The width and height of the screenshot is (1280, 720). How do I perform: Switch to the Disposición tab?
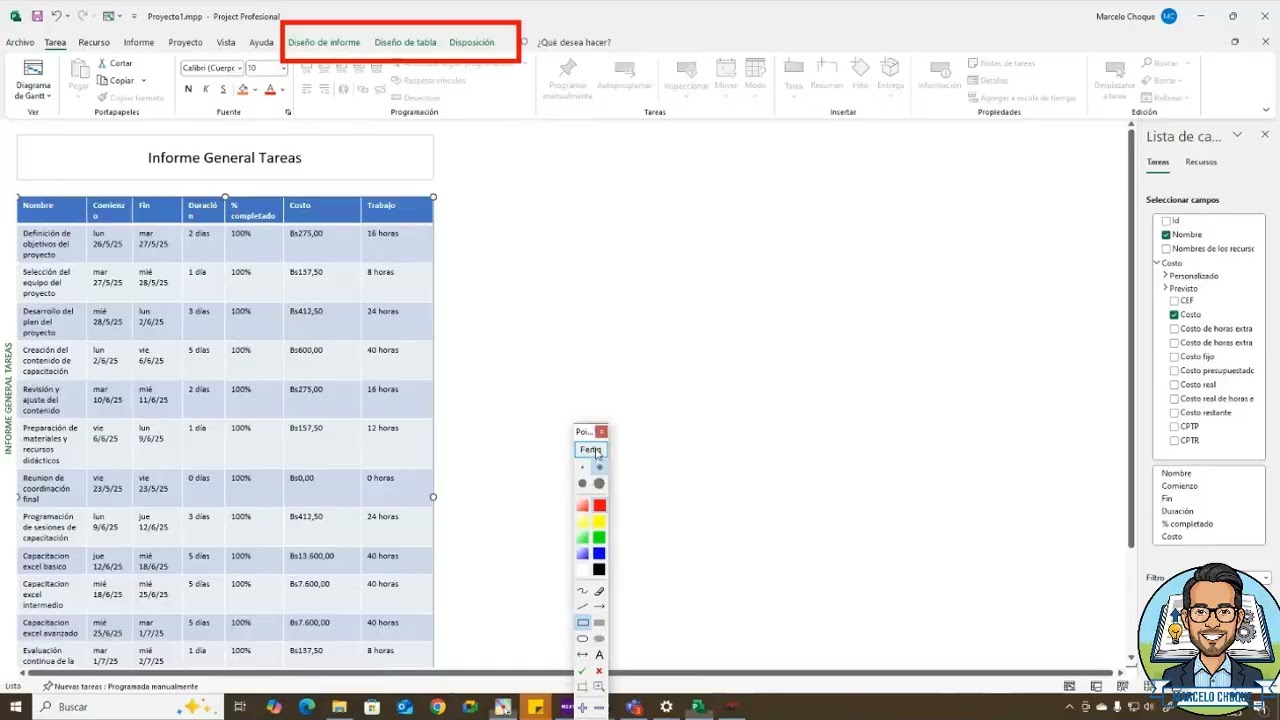472,42
